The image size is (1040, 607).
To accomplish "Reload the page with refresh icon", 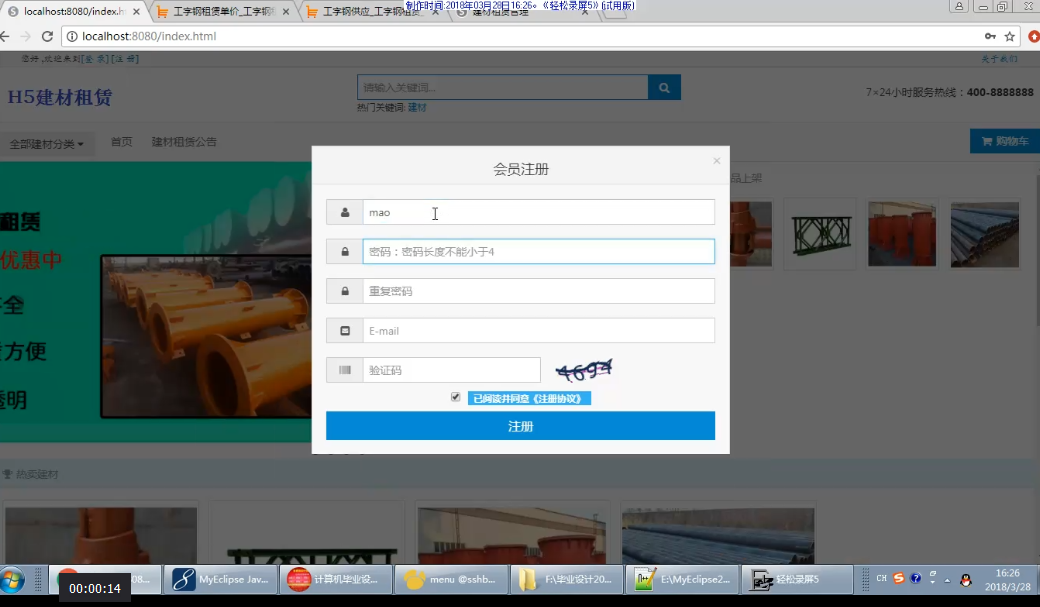I will tap(47, 36).
